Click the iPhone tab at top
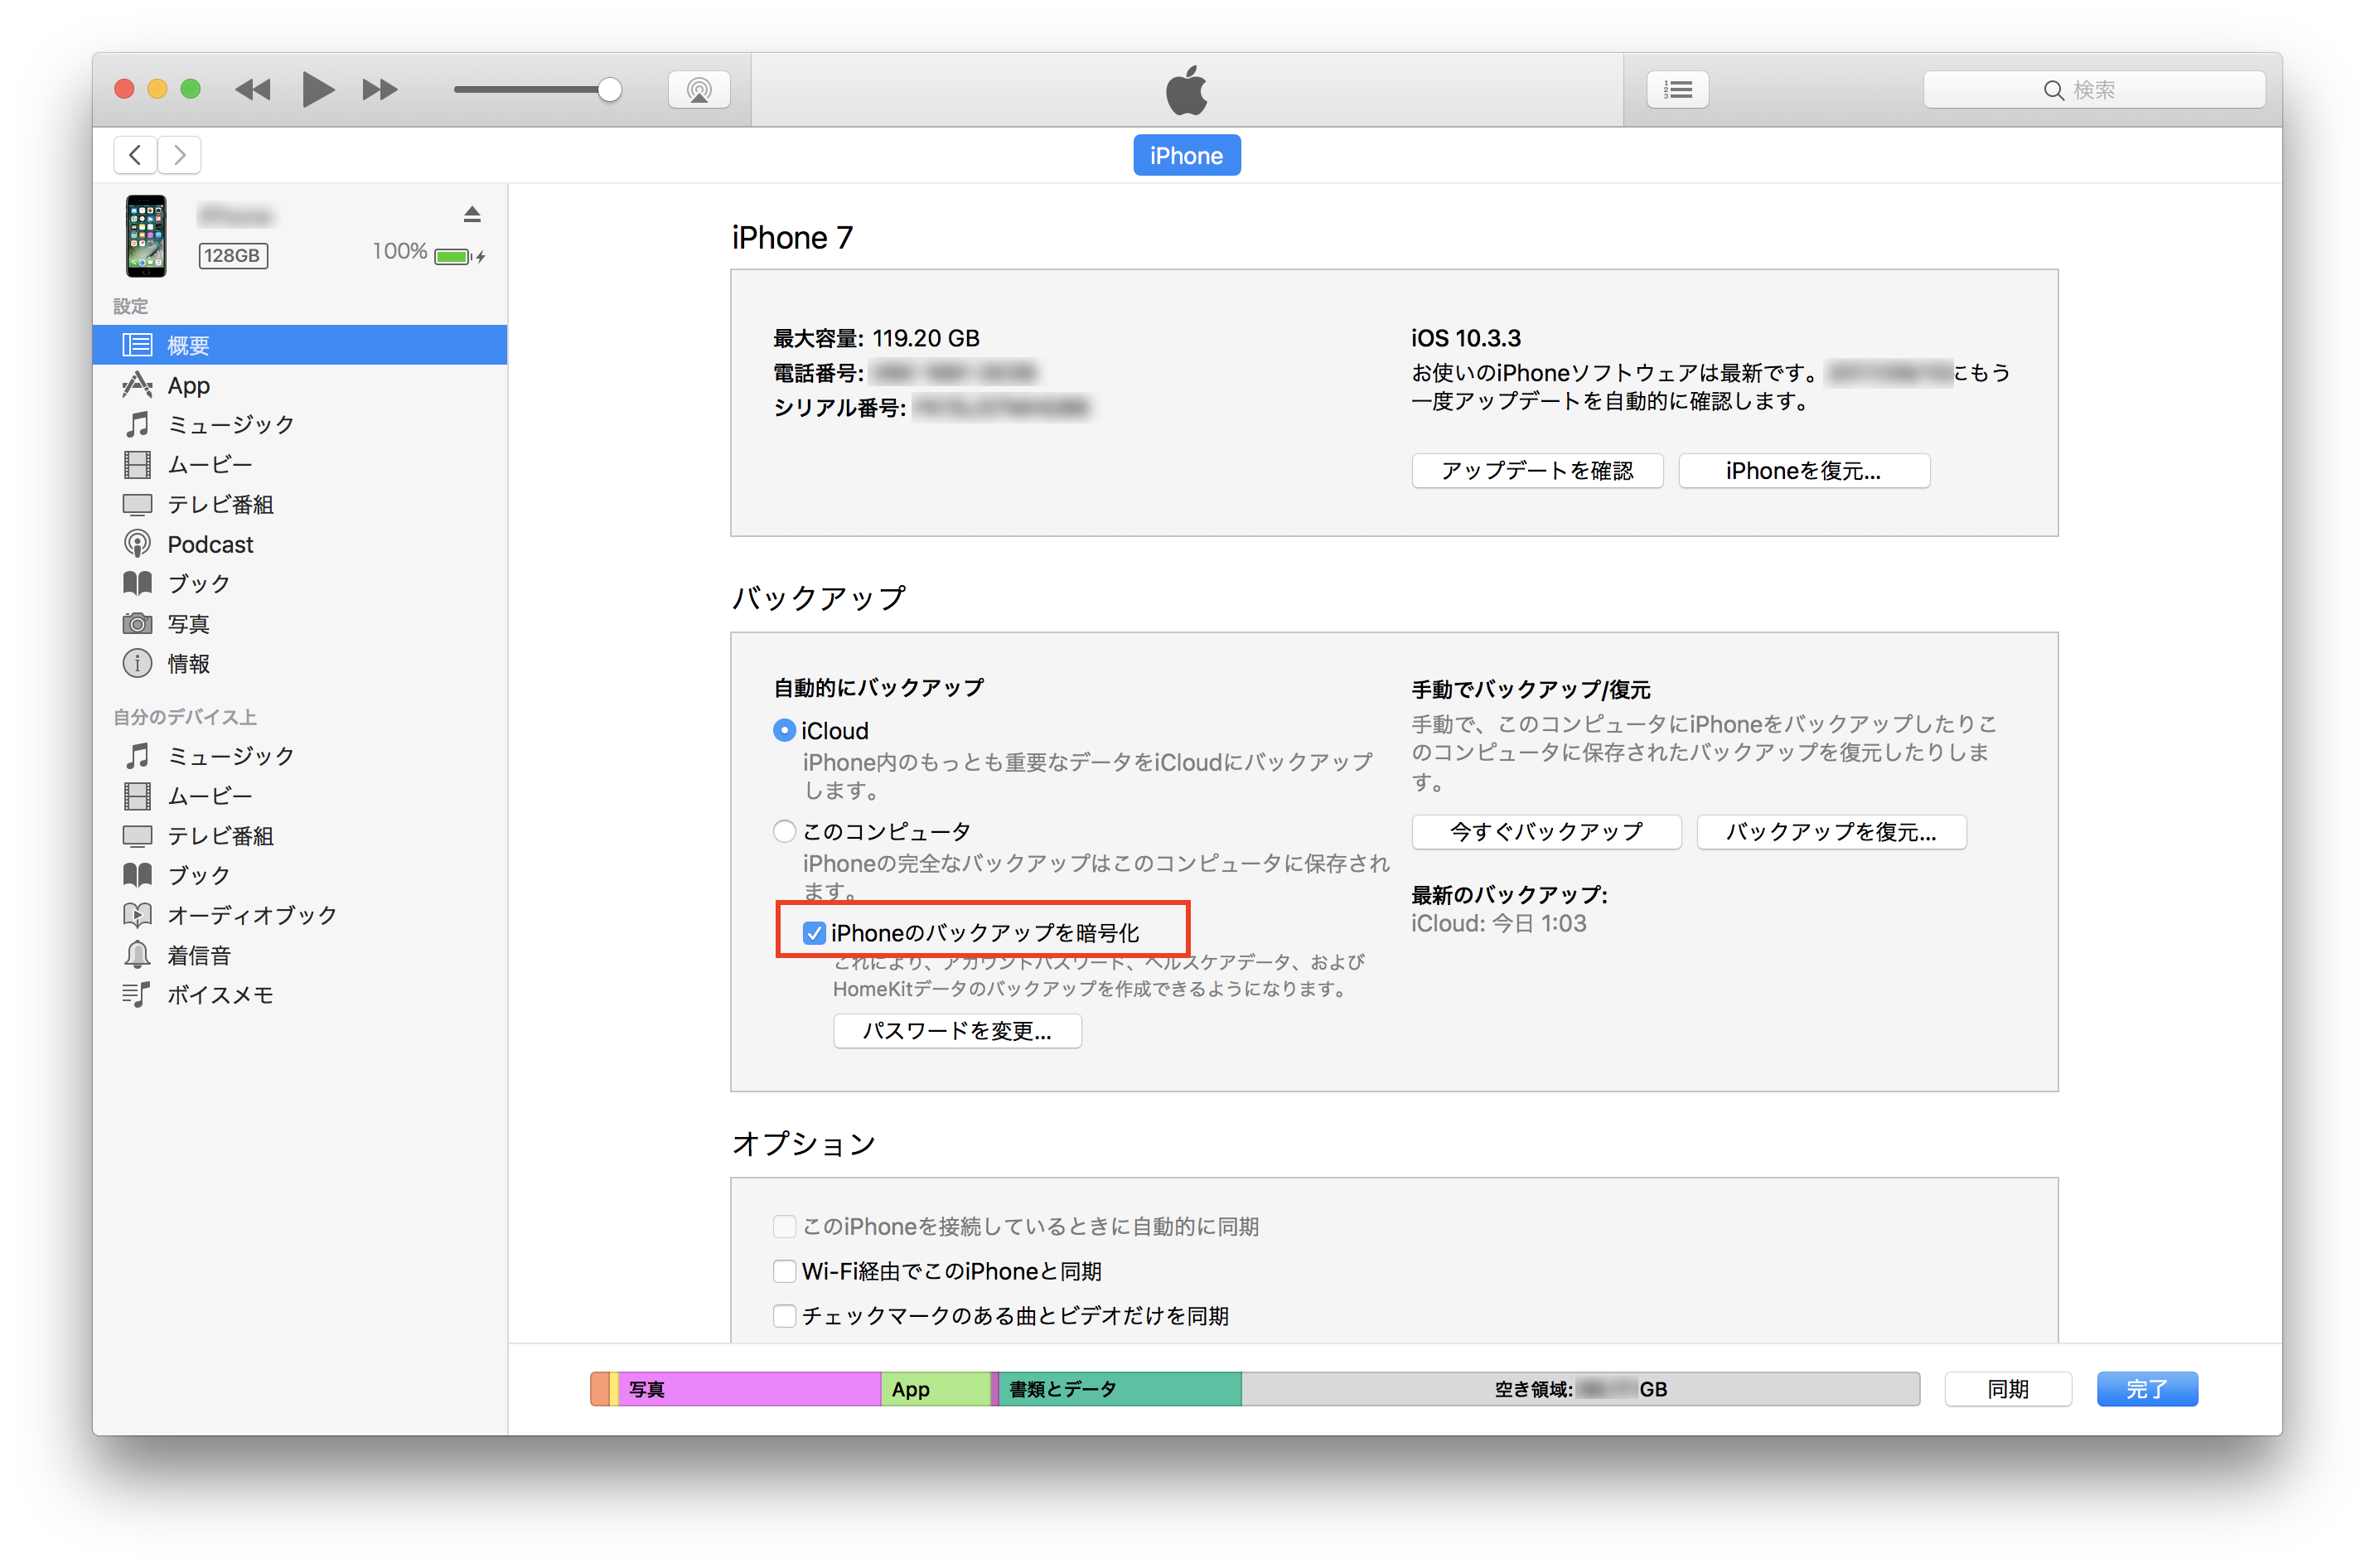This screenshot has width=2375, height=1568. 1187,156
